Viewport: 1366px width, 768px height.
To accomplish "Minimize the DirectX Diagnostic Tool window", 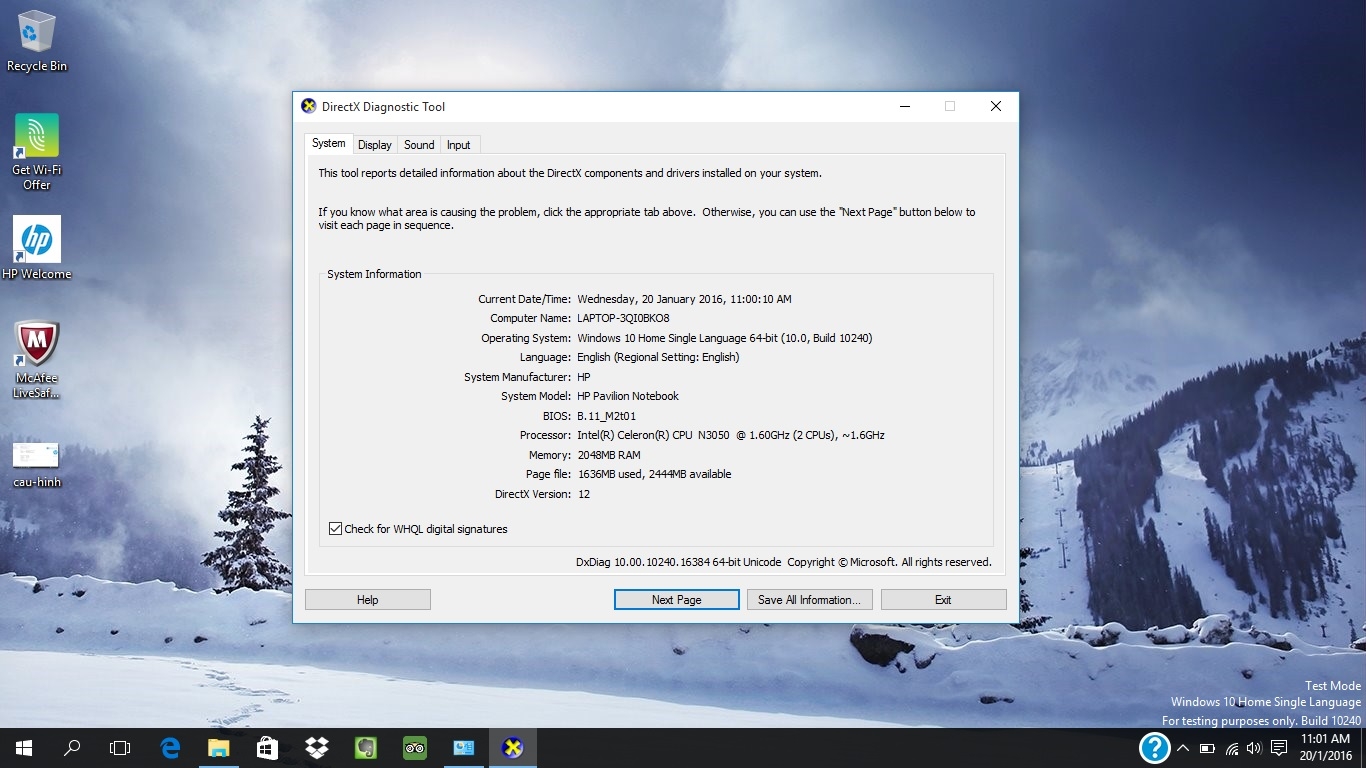I will [x=904, y=106].
